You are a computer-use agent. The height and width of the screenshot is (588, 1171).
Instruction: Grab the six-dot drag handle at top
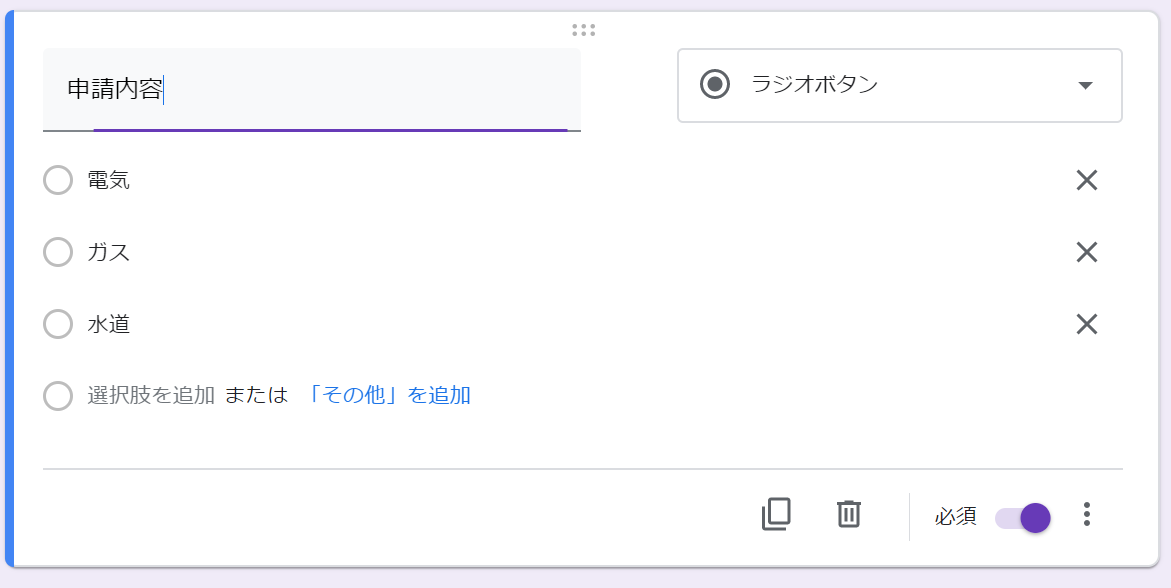pos(584,30)
